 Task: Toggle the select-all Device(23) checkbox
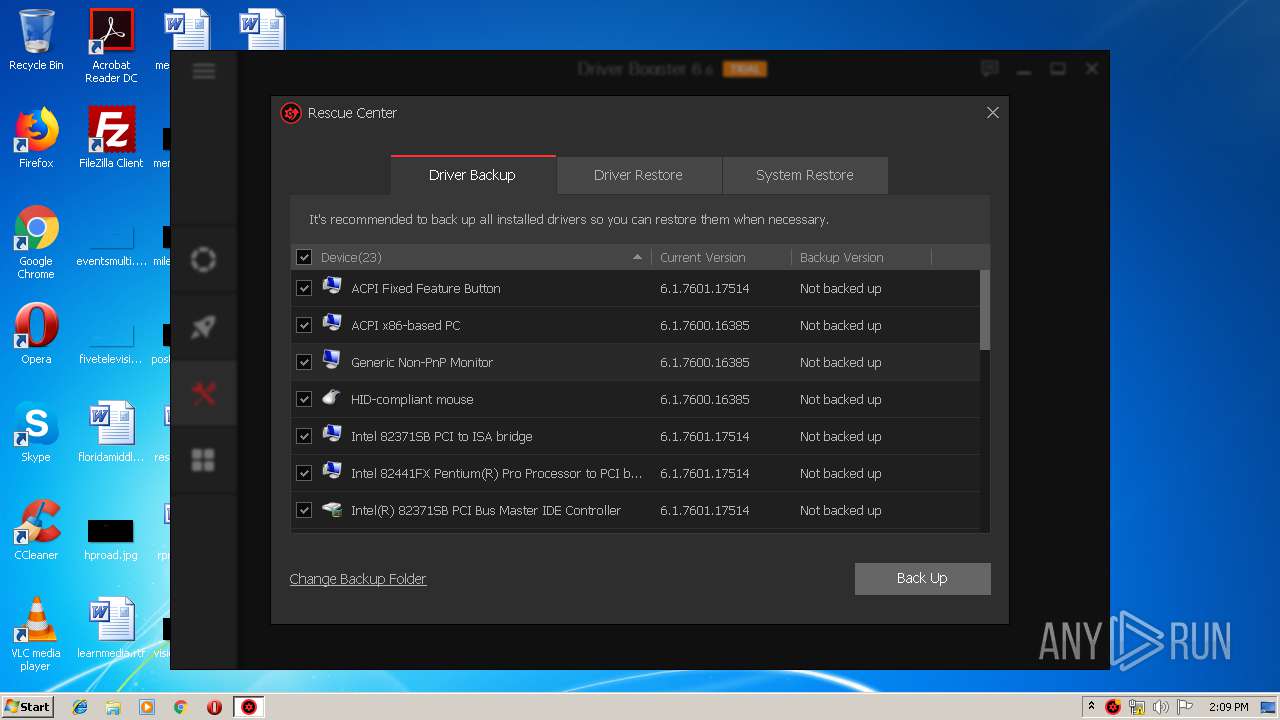click(x=304, y=257)
